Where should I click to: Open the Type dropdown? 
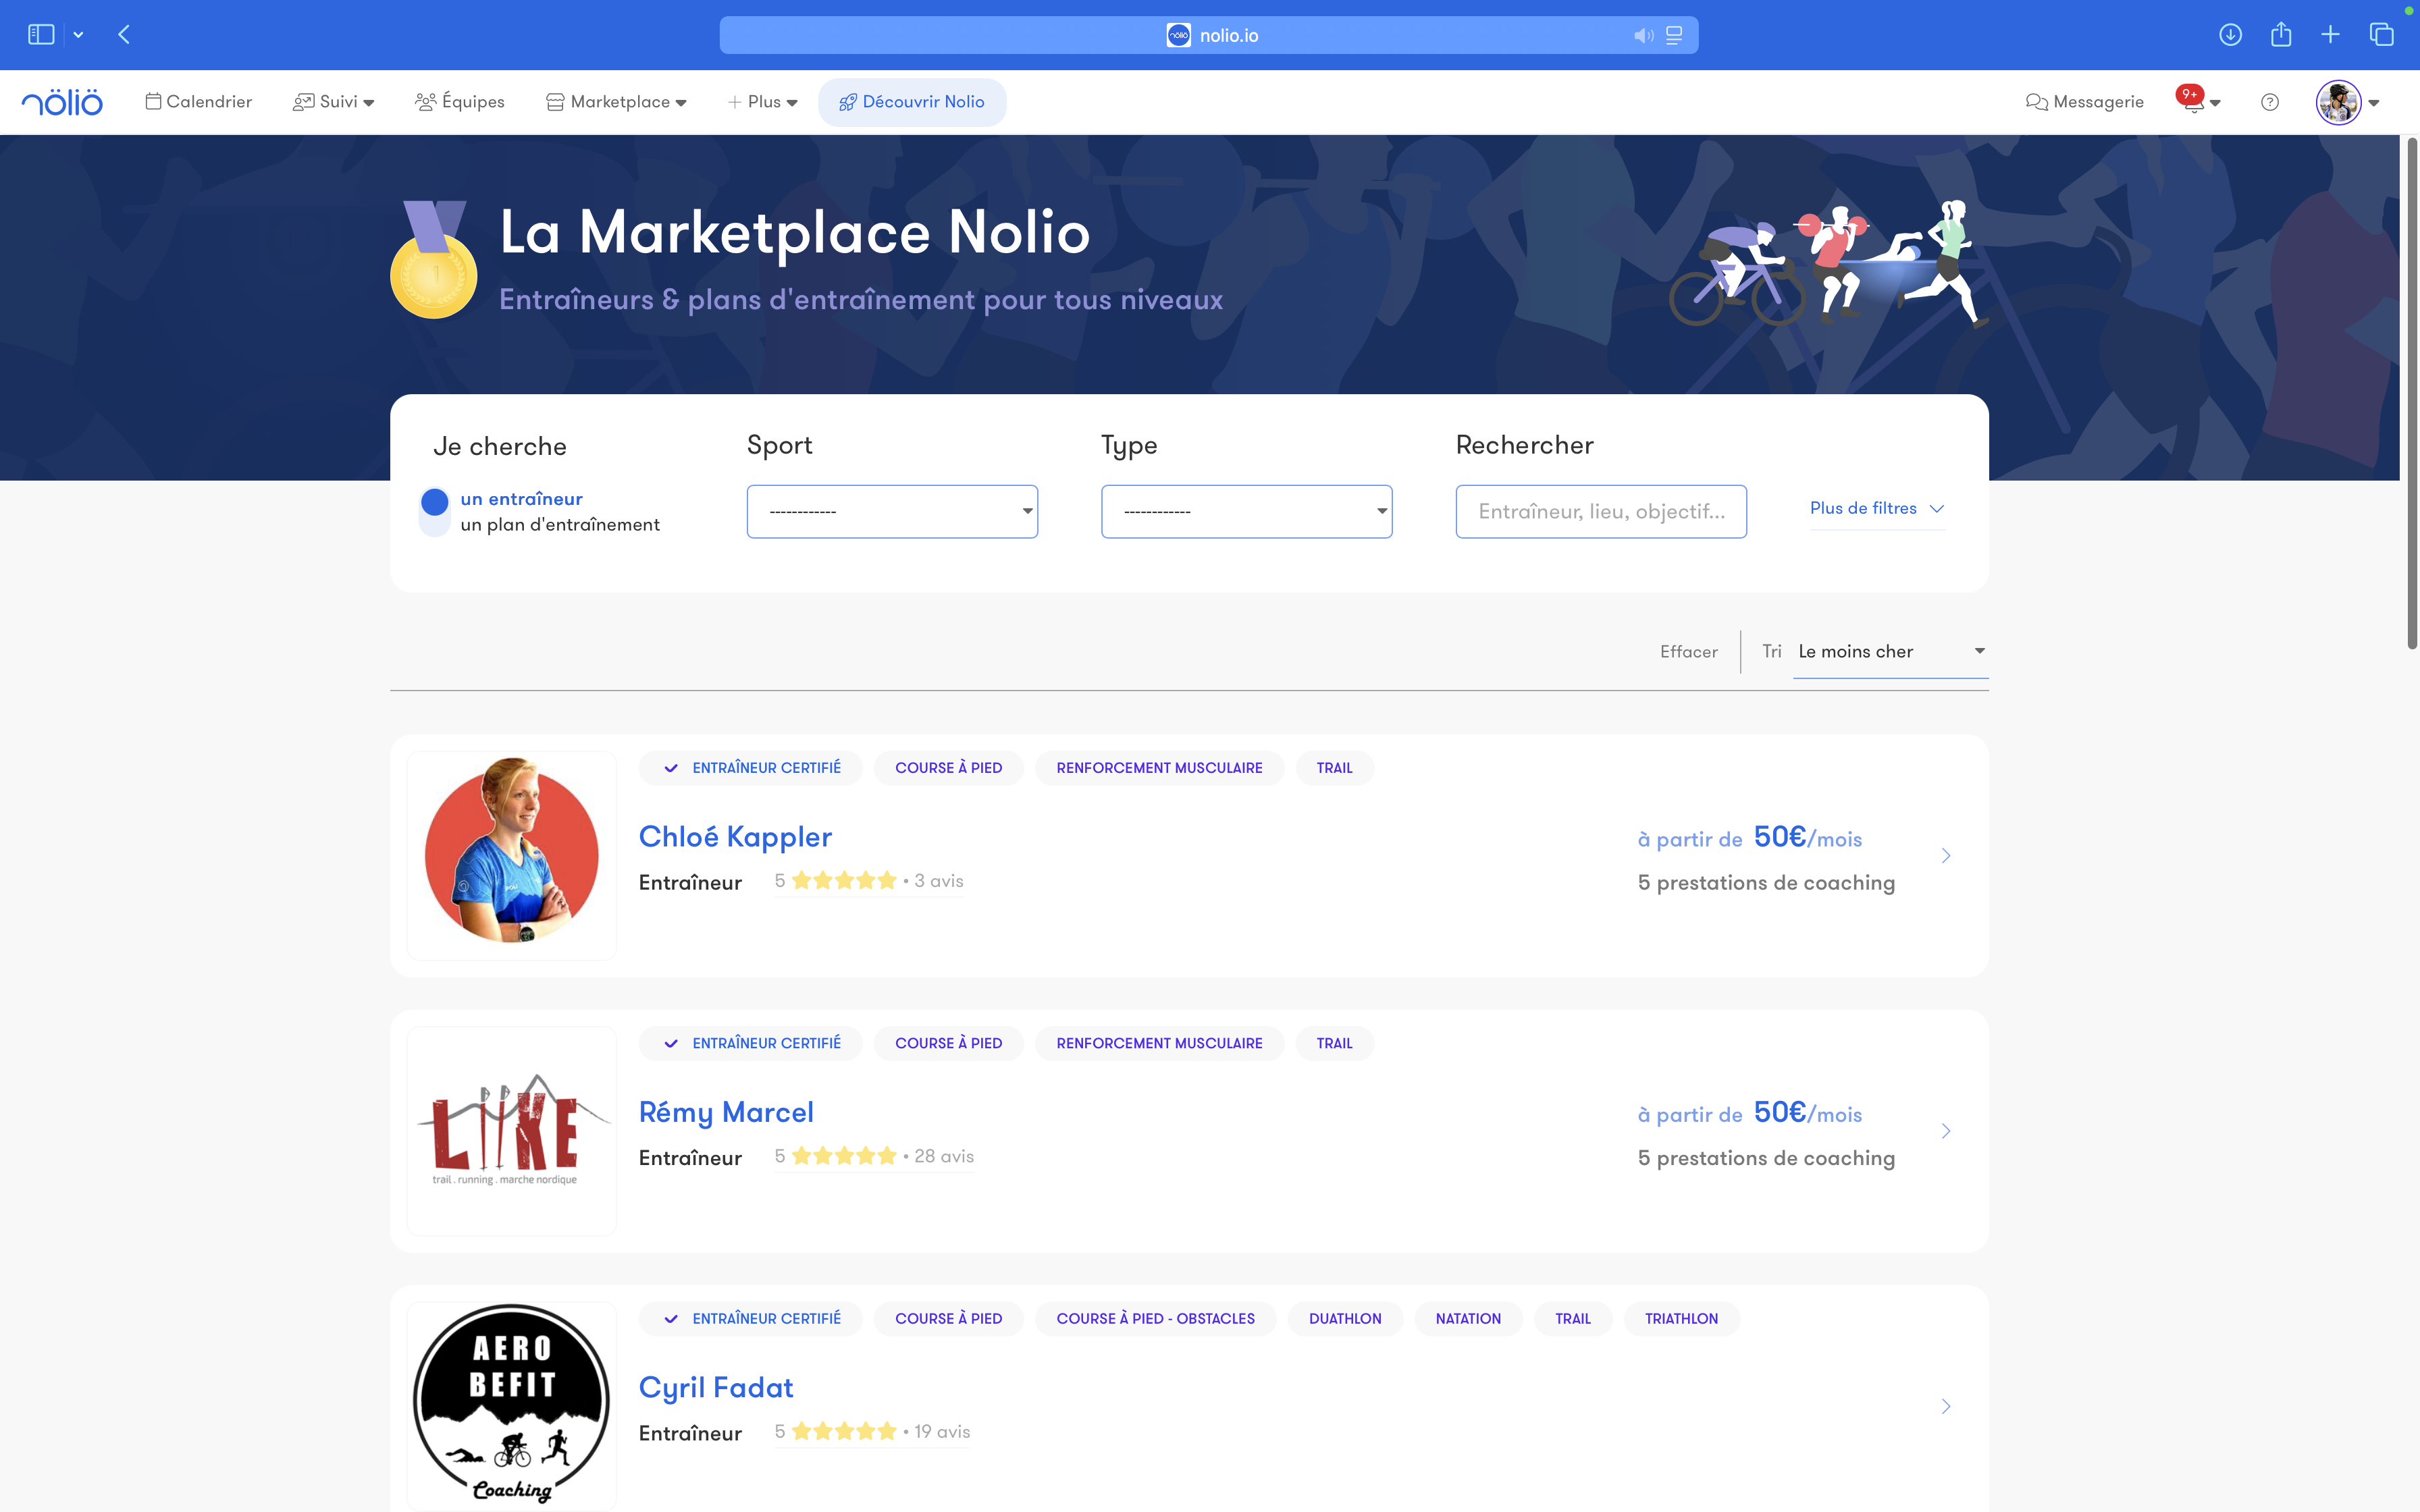click(1246, 512)
